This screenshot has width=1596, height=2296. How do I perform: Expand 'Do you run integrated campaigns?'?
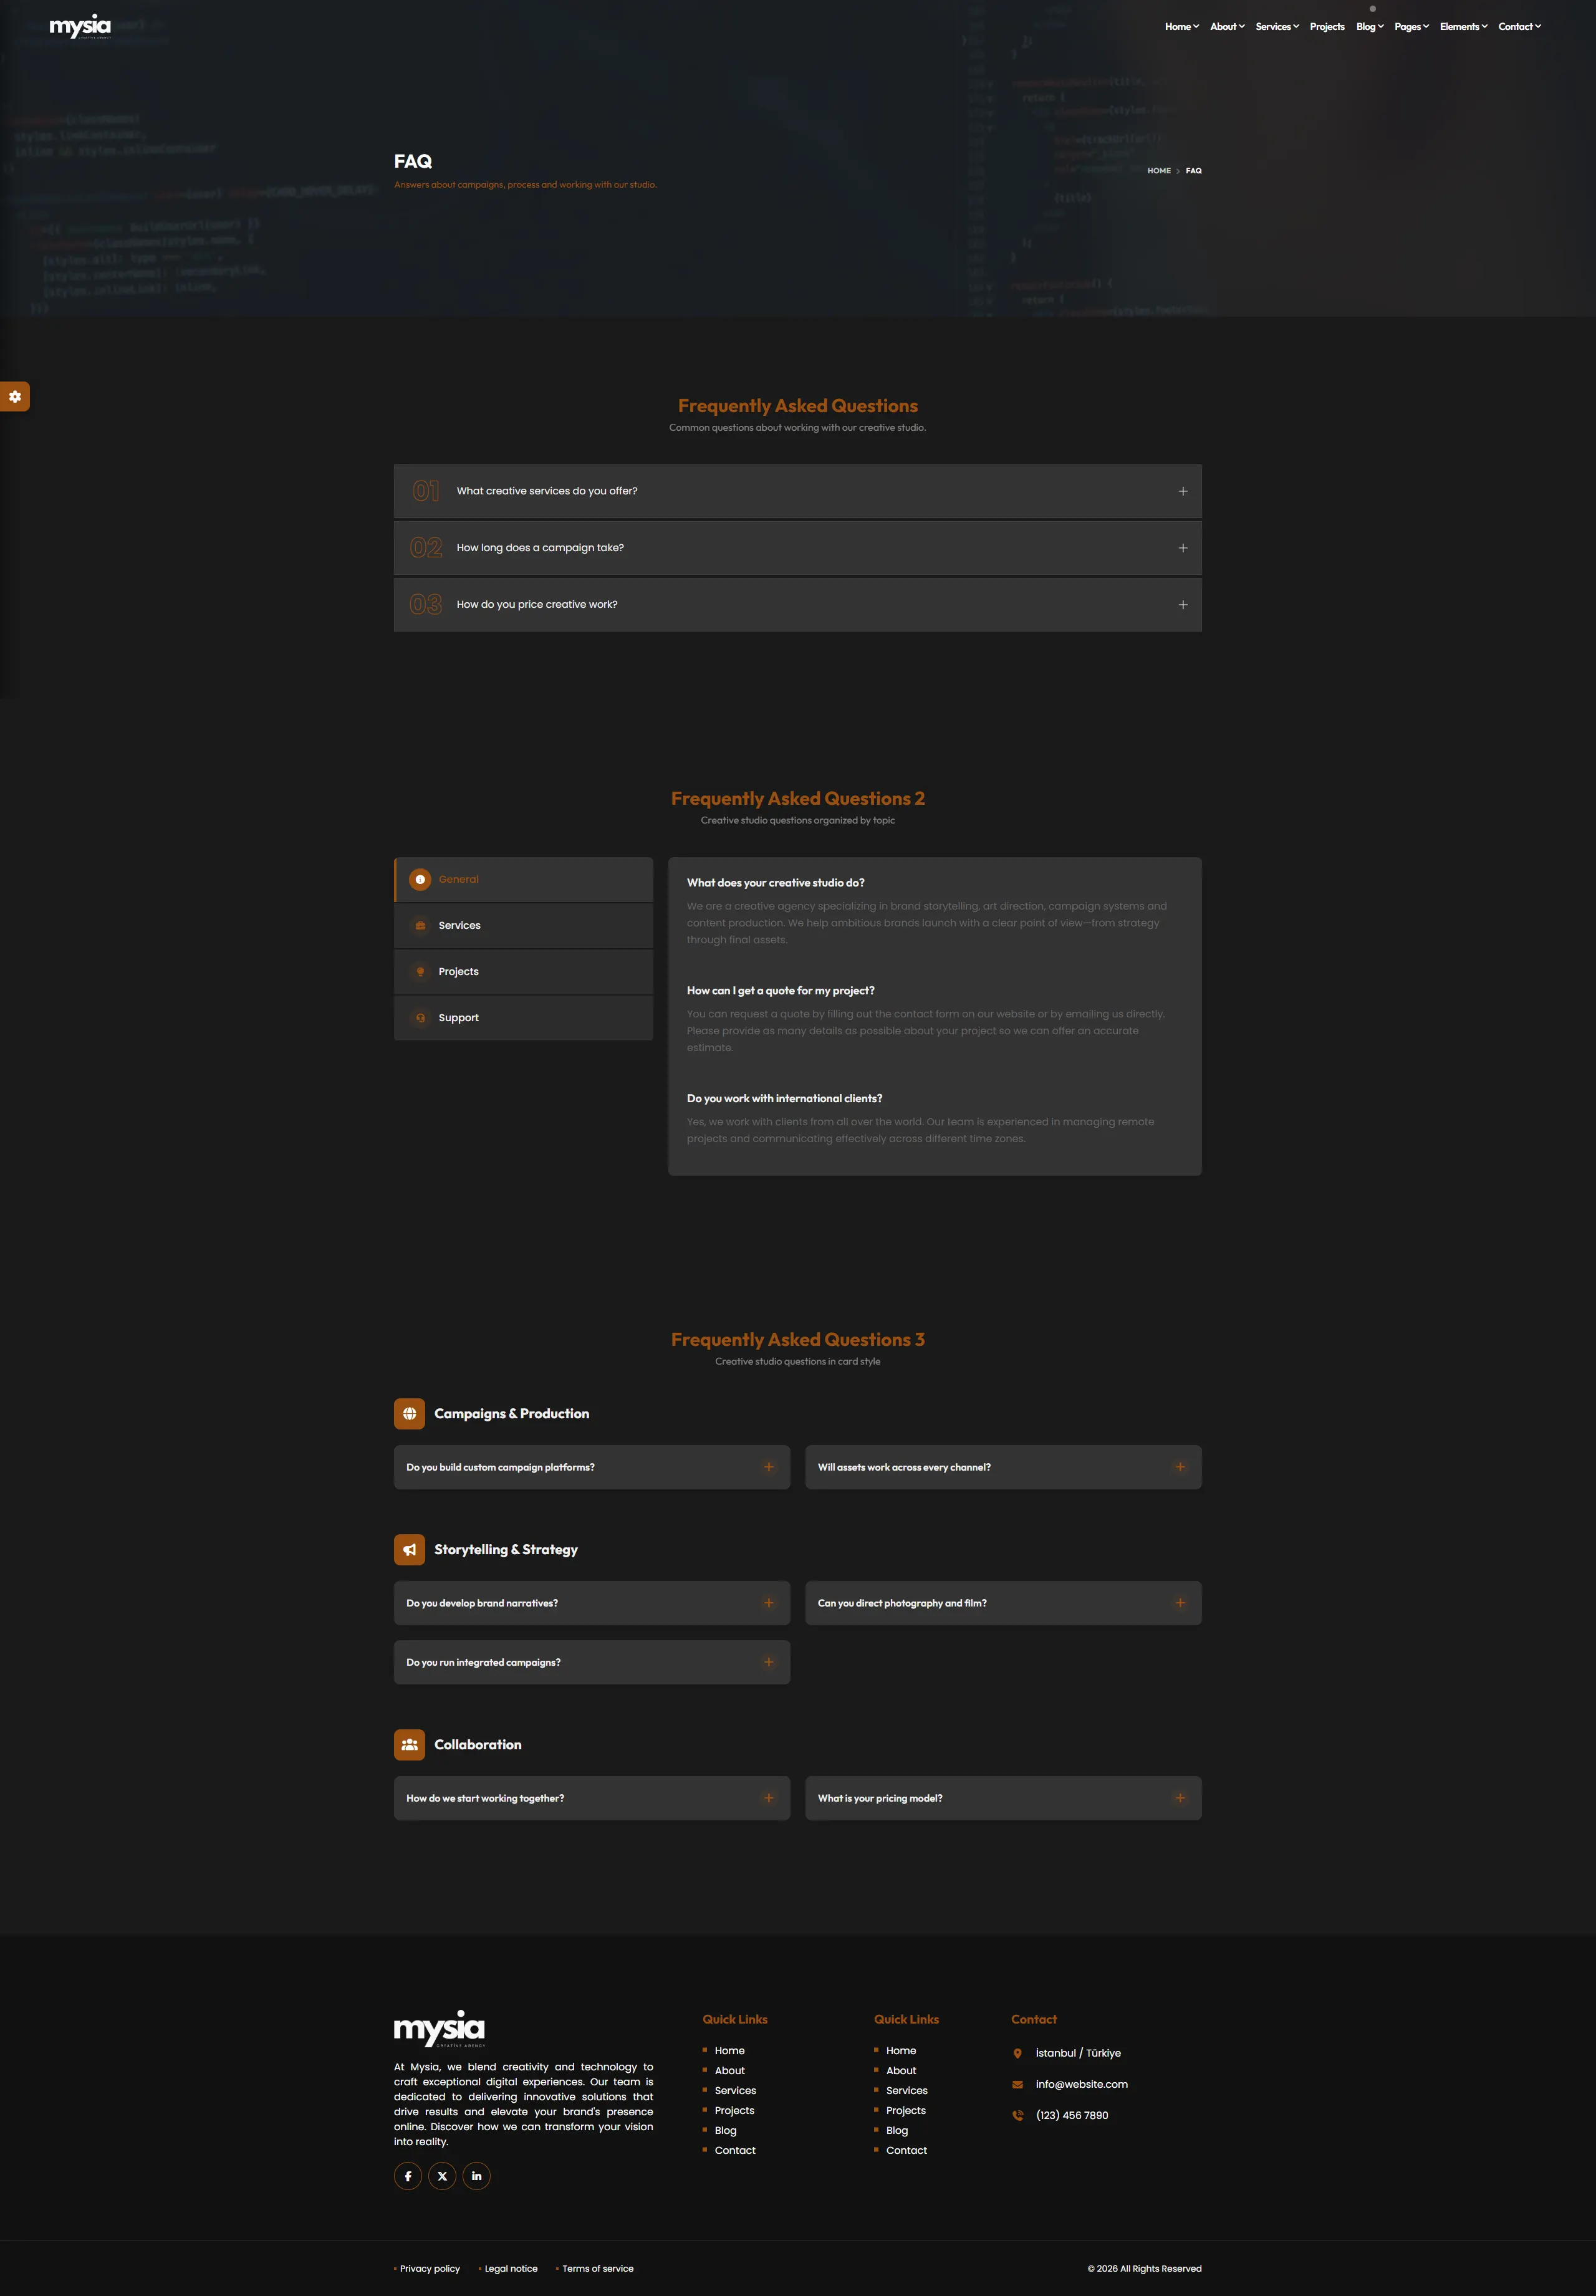pyautogui.click(x=592, y=1662)
